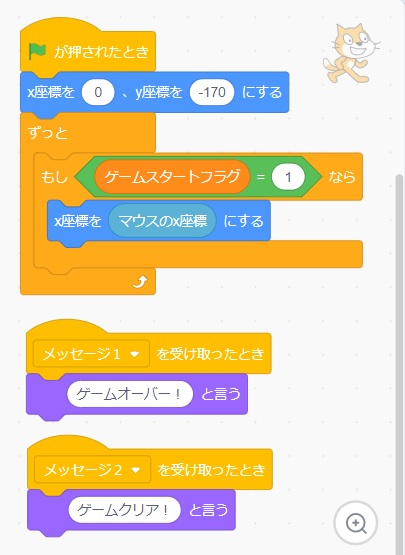The height and width of the screenshot is (555, 405).
Task: Click the green equals operator block
Action: tap(261, 177)
